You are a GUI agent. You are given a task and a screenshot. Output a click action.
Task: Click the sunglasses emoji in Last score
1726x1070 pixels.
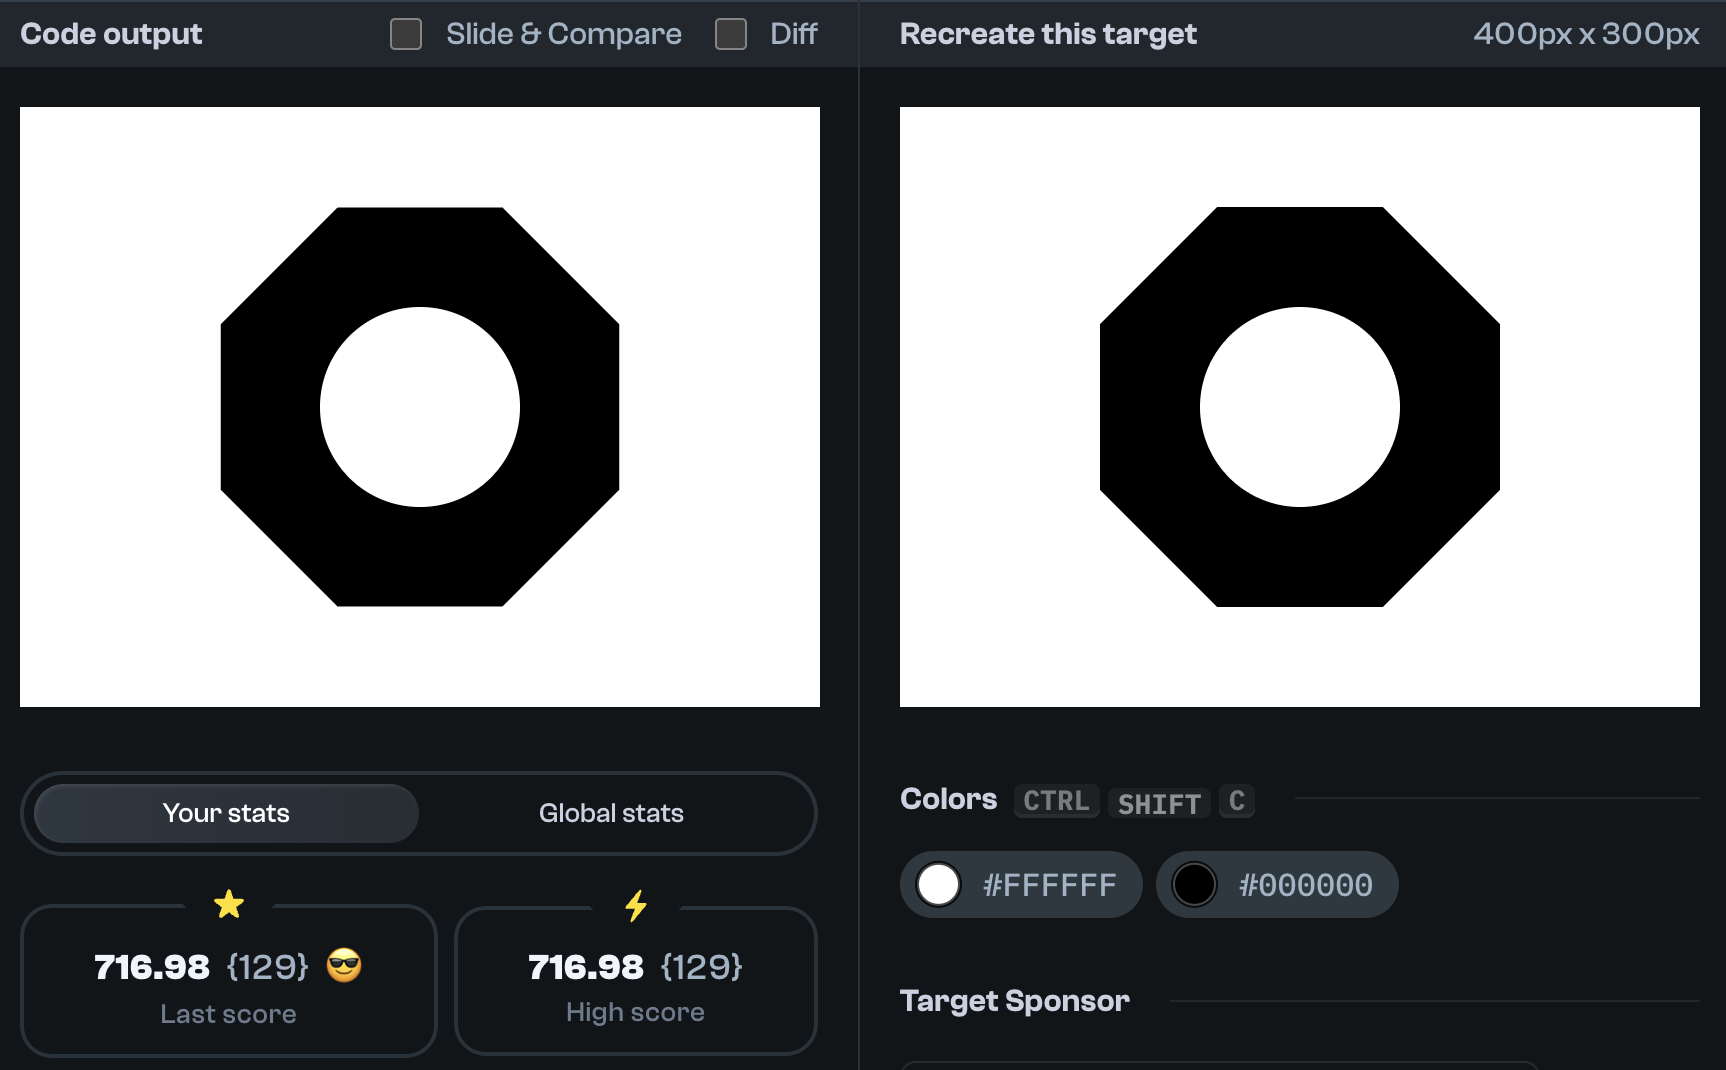(x=344, y=965)
